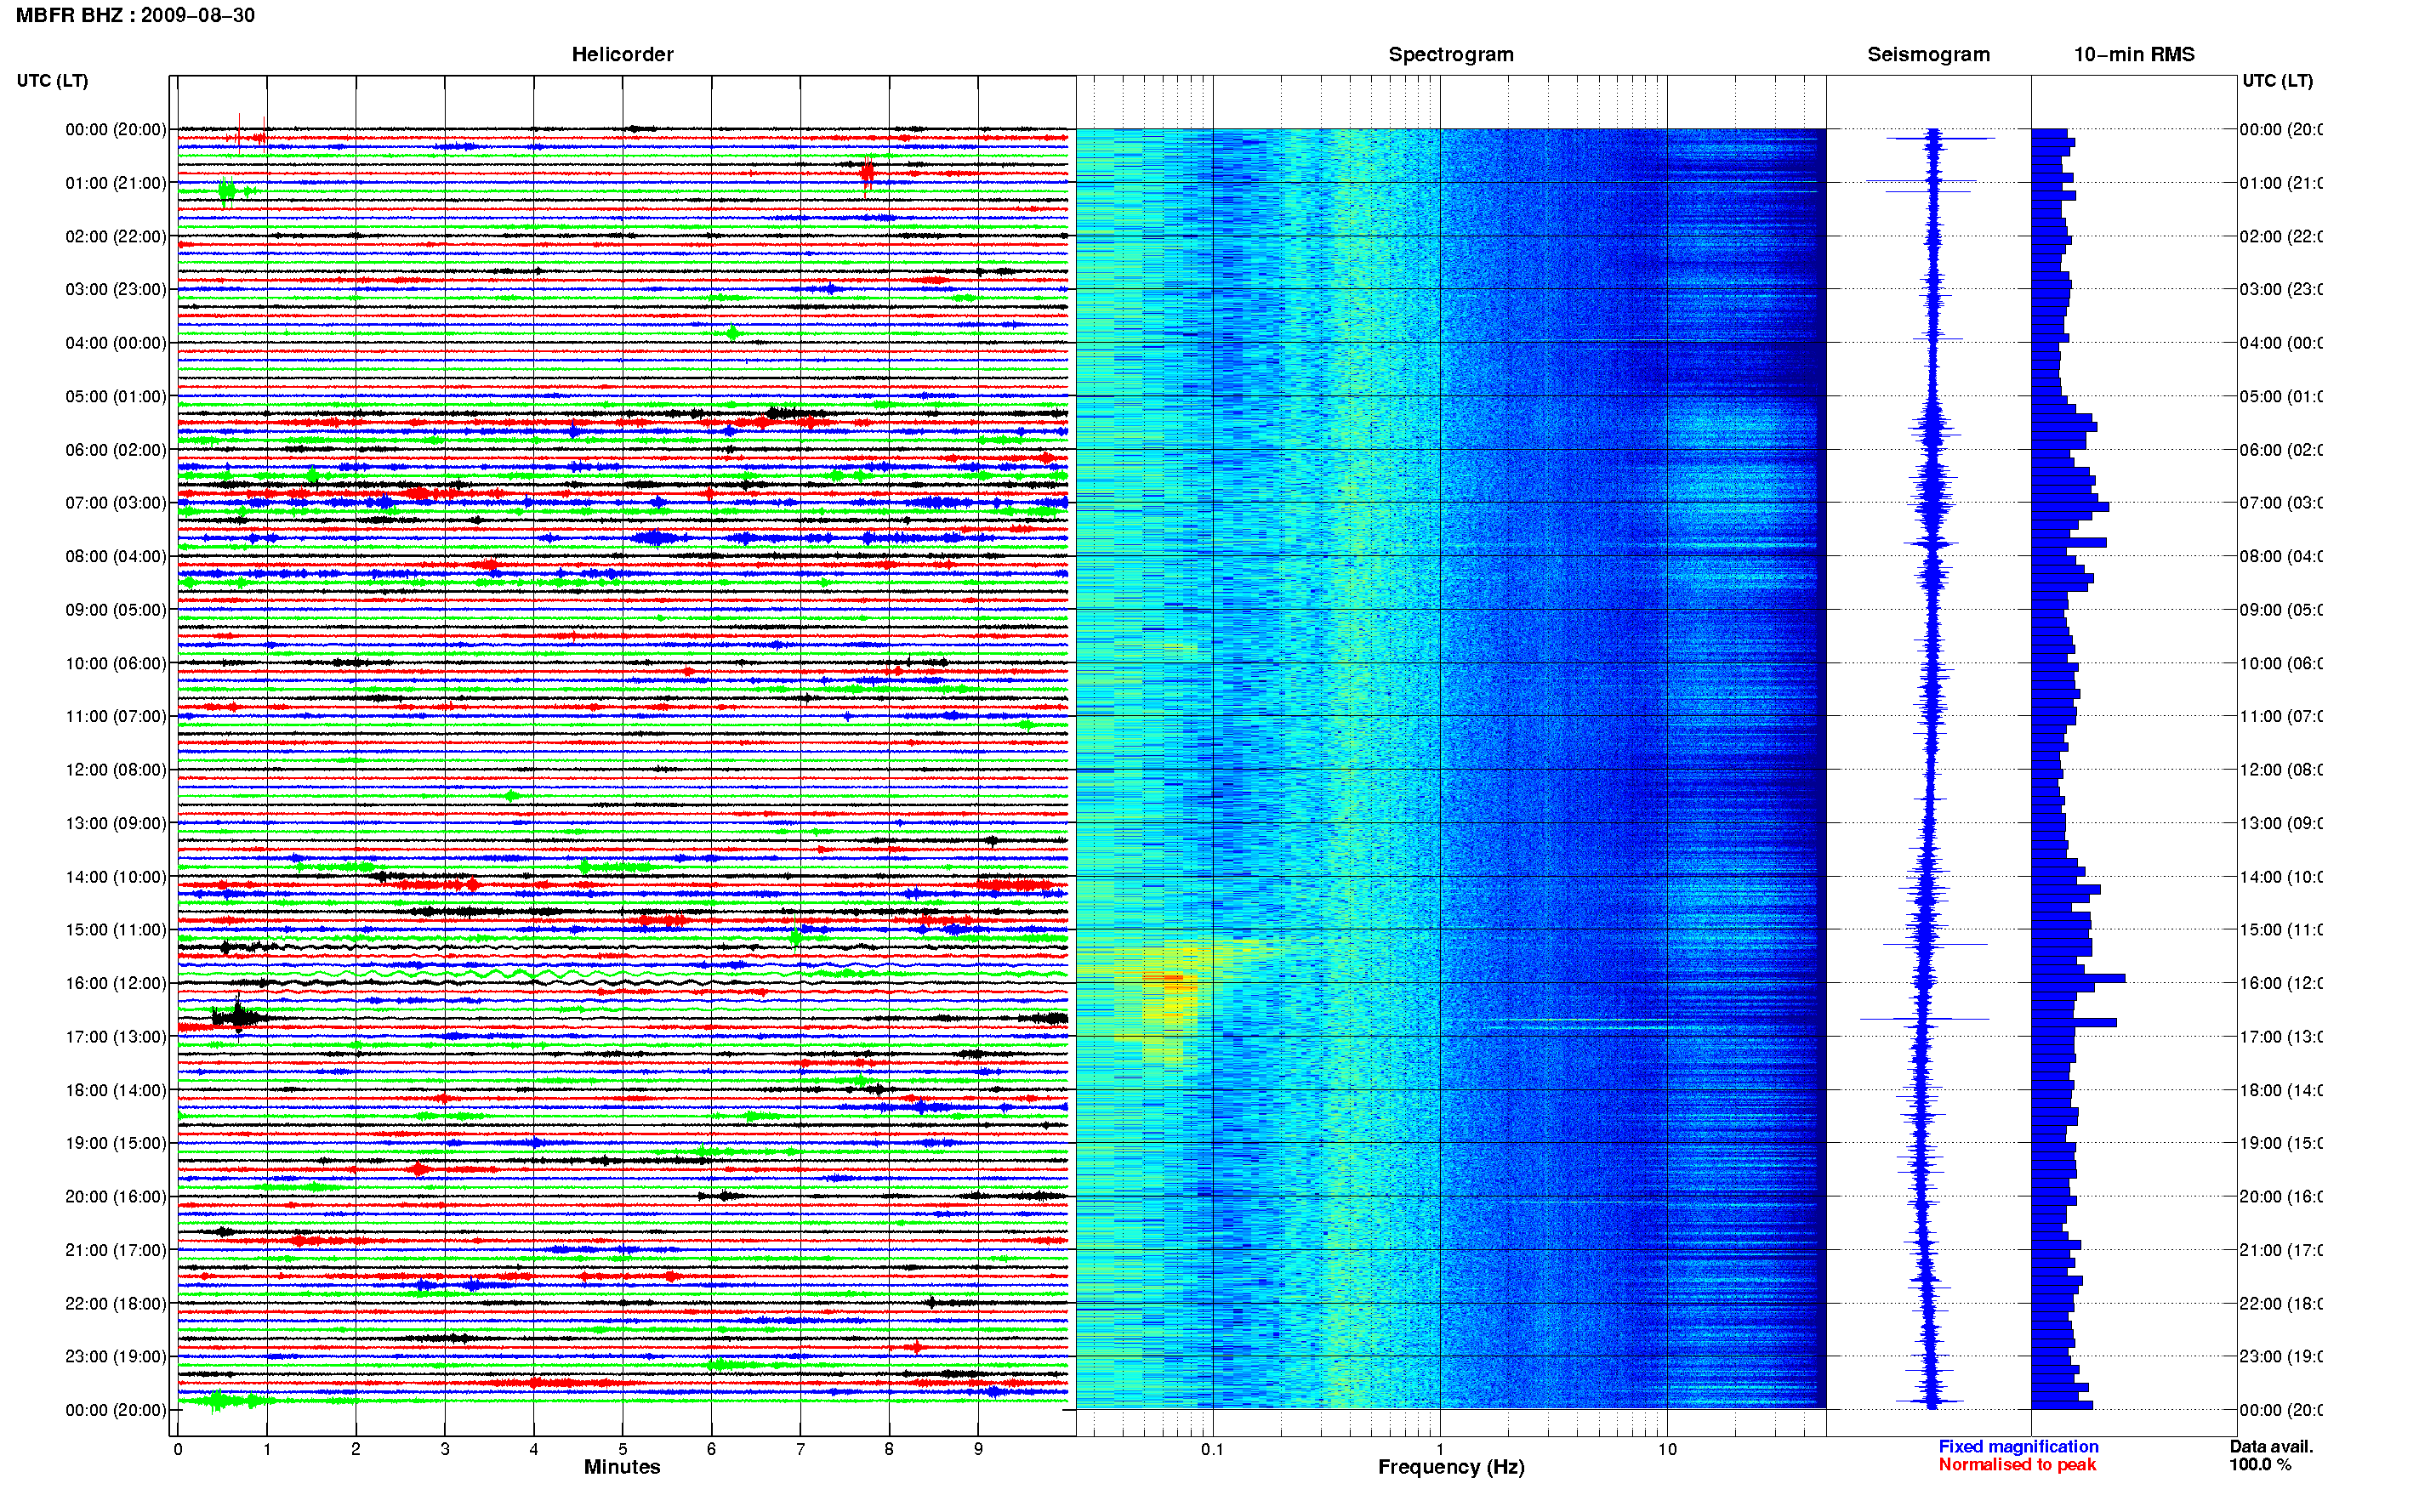Image resolution: width=2419 pixels, height=1512 pixels.
Task: Click the left '00:00 (20:00)' top time label
Action: click(116, 129)
